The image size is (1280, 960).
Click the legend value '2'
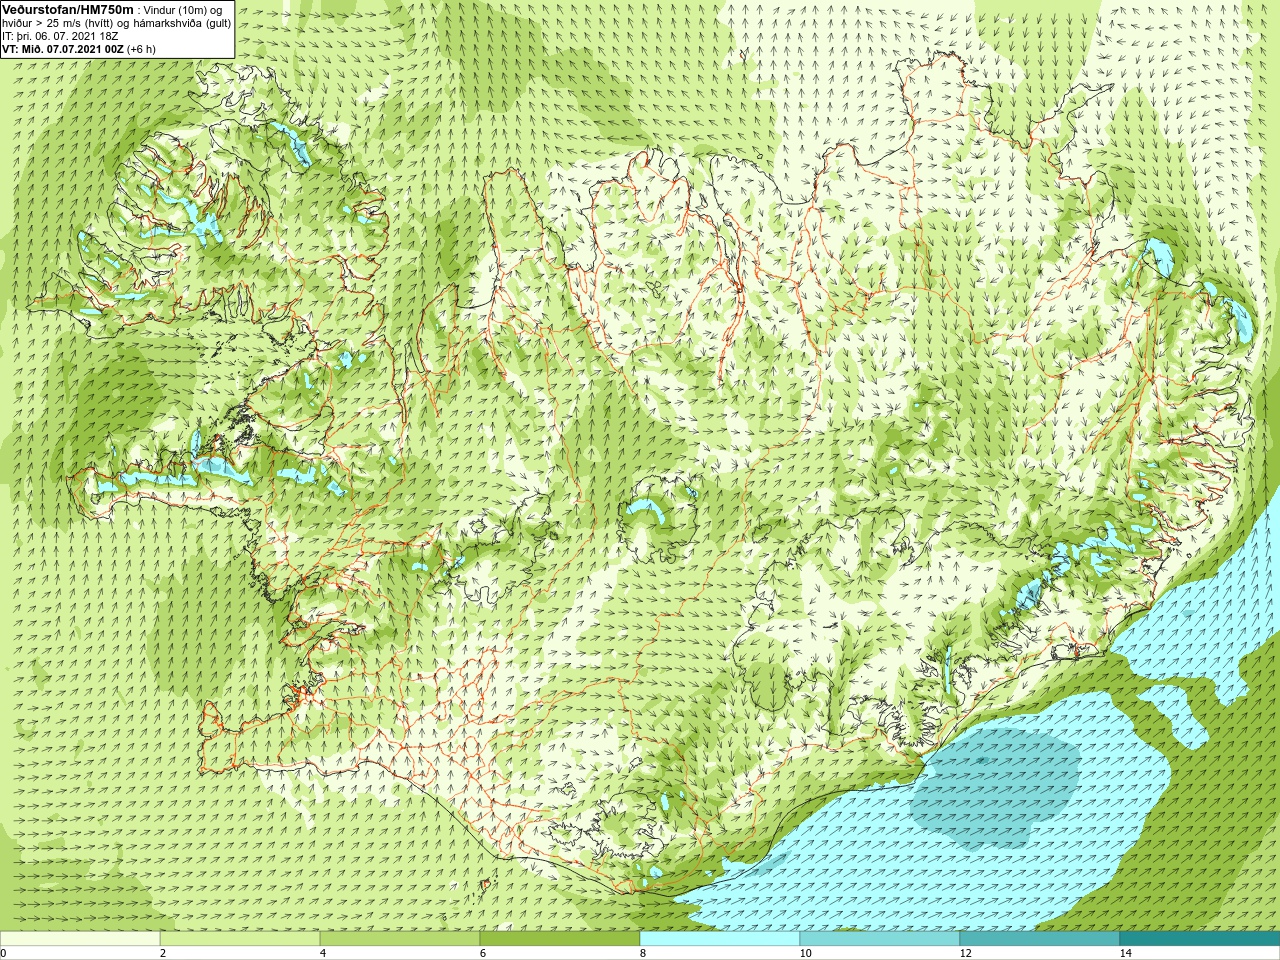[163, 953]
